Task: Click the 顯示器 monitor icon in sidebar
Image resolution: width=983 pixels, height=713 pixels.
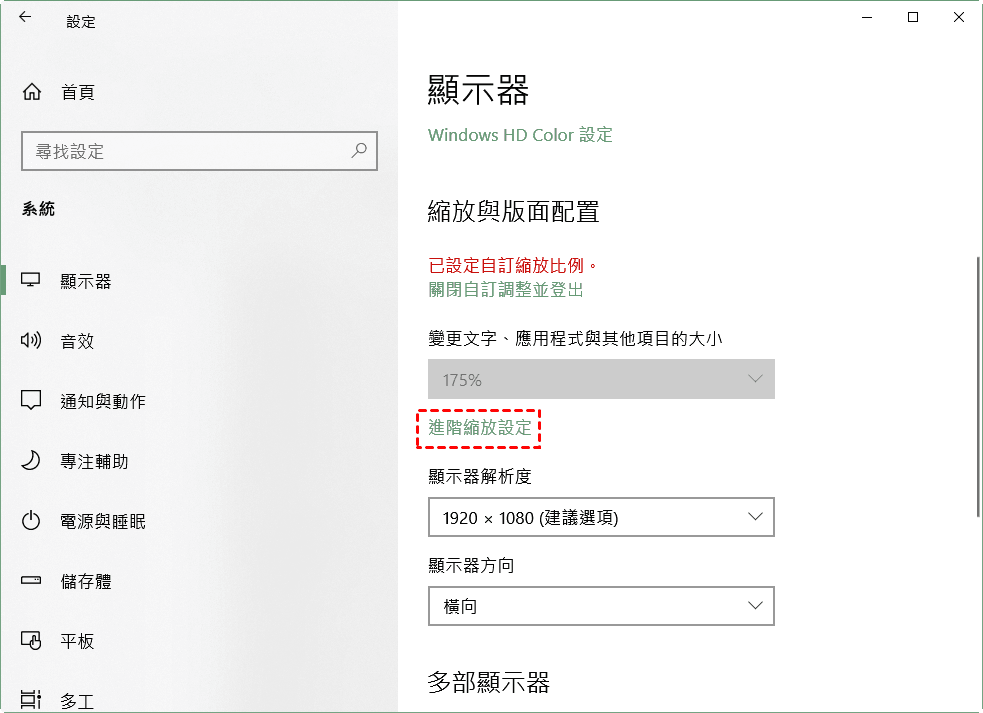Action: pos(31,281)
